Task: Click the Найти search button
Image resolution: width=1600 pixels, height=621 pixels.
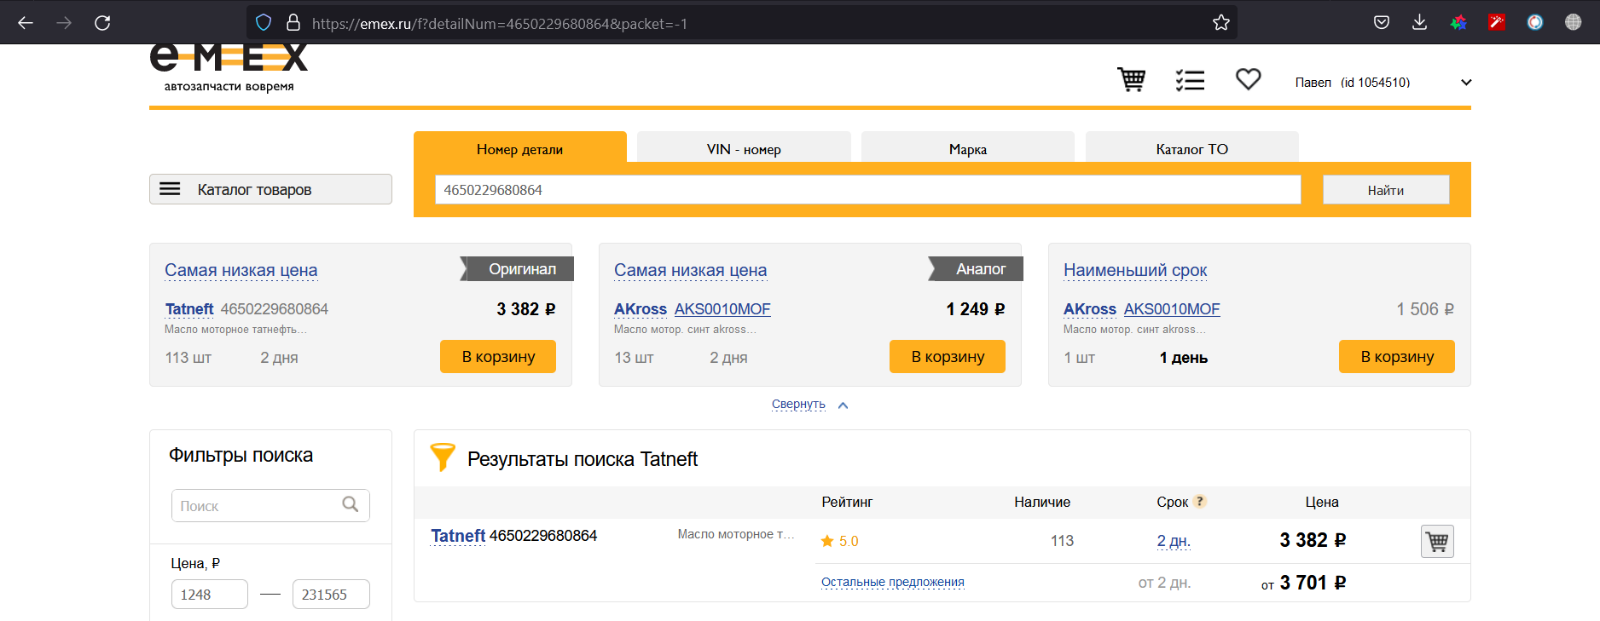Action: click(x=1386, y=190)
